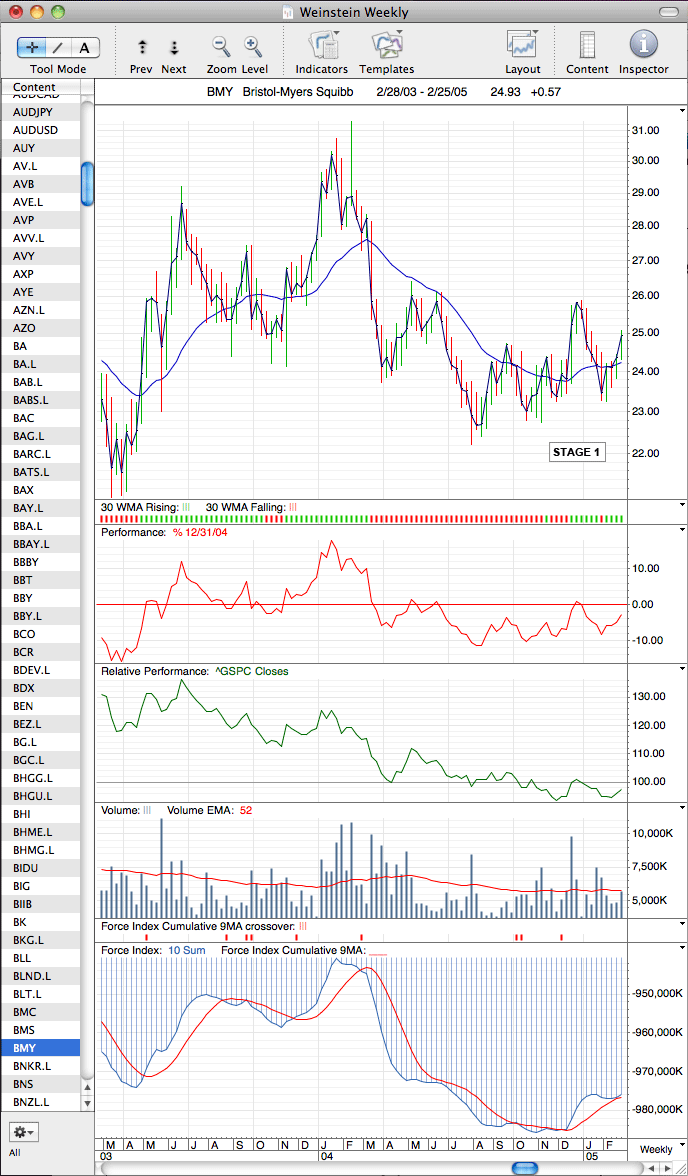The image size is (688, 1176).
Task: Open Performance pane disclosure menu
Action: pos(682,530)
